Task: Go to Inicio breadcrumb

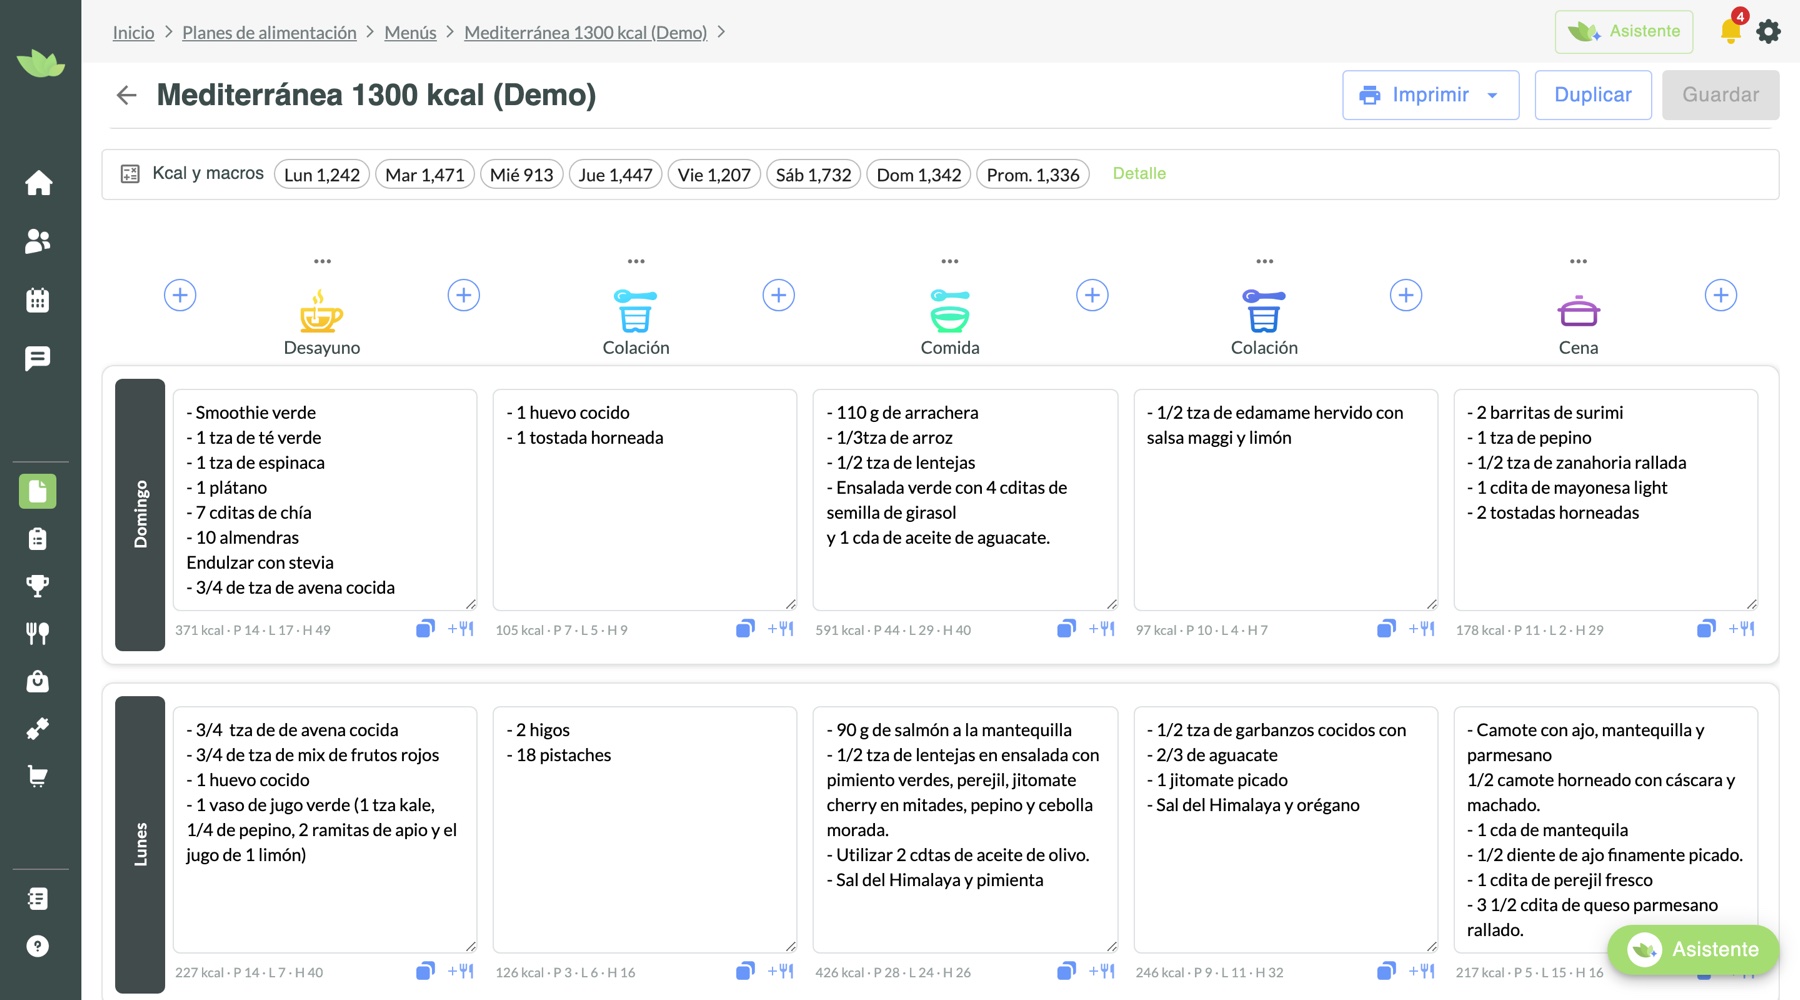Action: point(133,33)
